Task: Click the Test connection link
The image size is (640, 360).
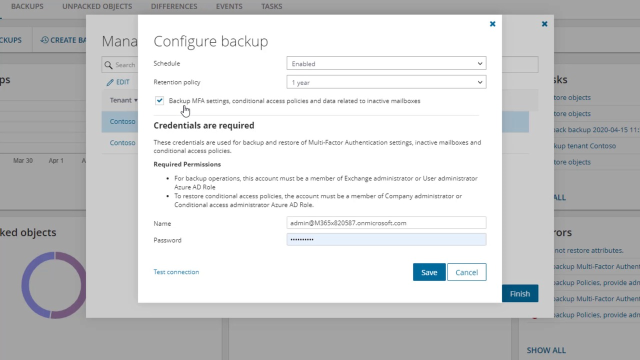Action: tap(176, 272)
